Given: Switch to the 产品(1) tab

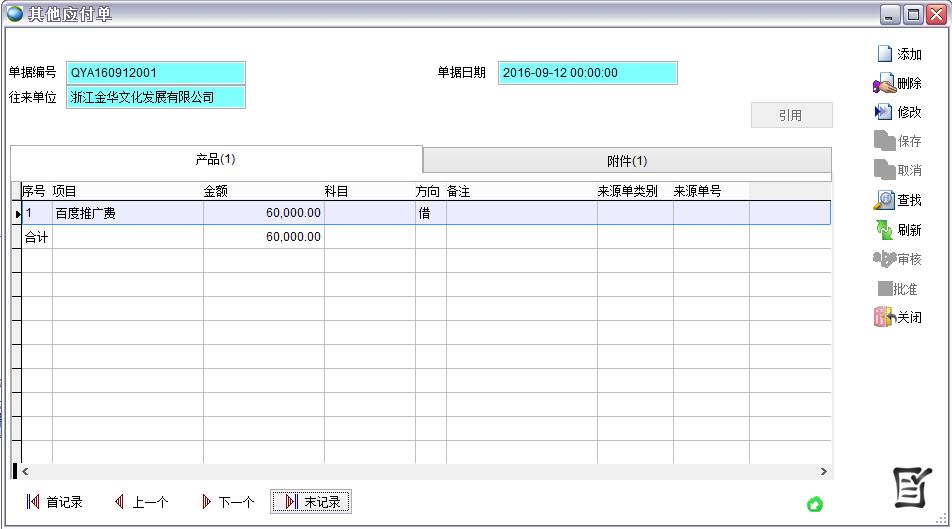Looking at the screenshot, I should [215, 160].
